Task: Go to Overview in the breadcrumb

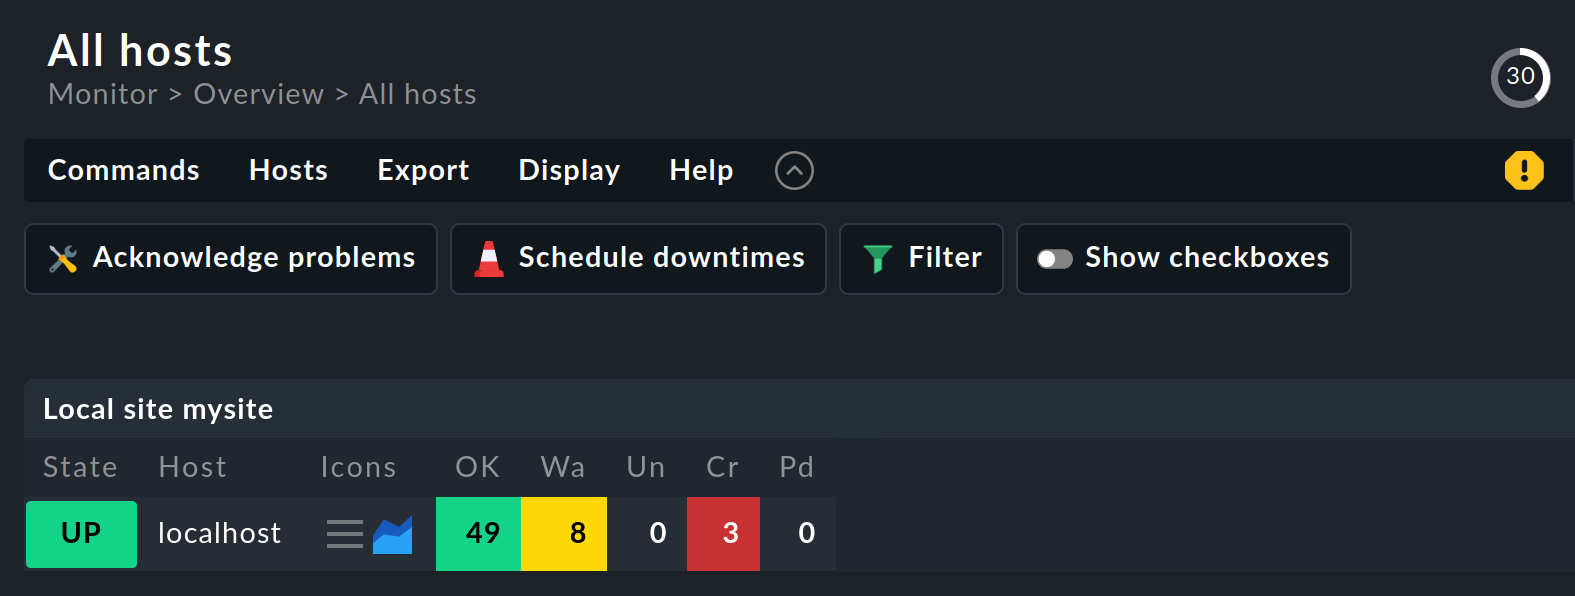Action: click(258, 94)
